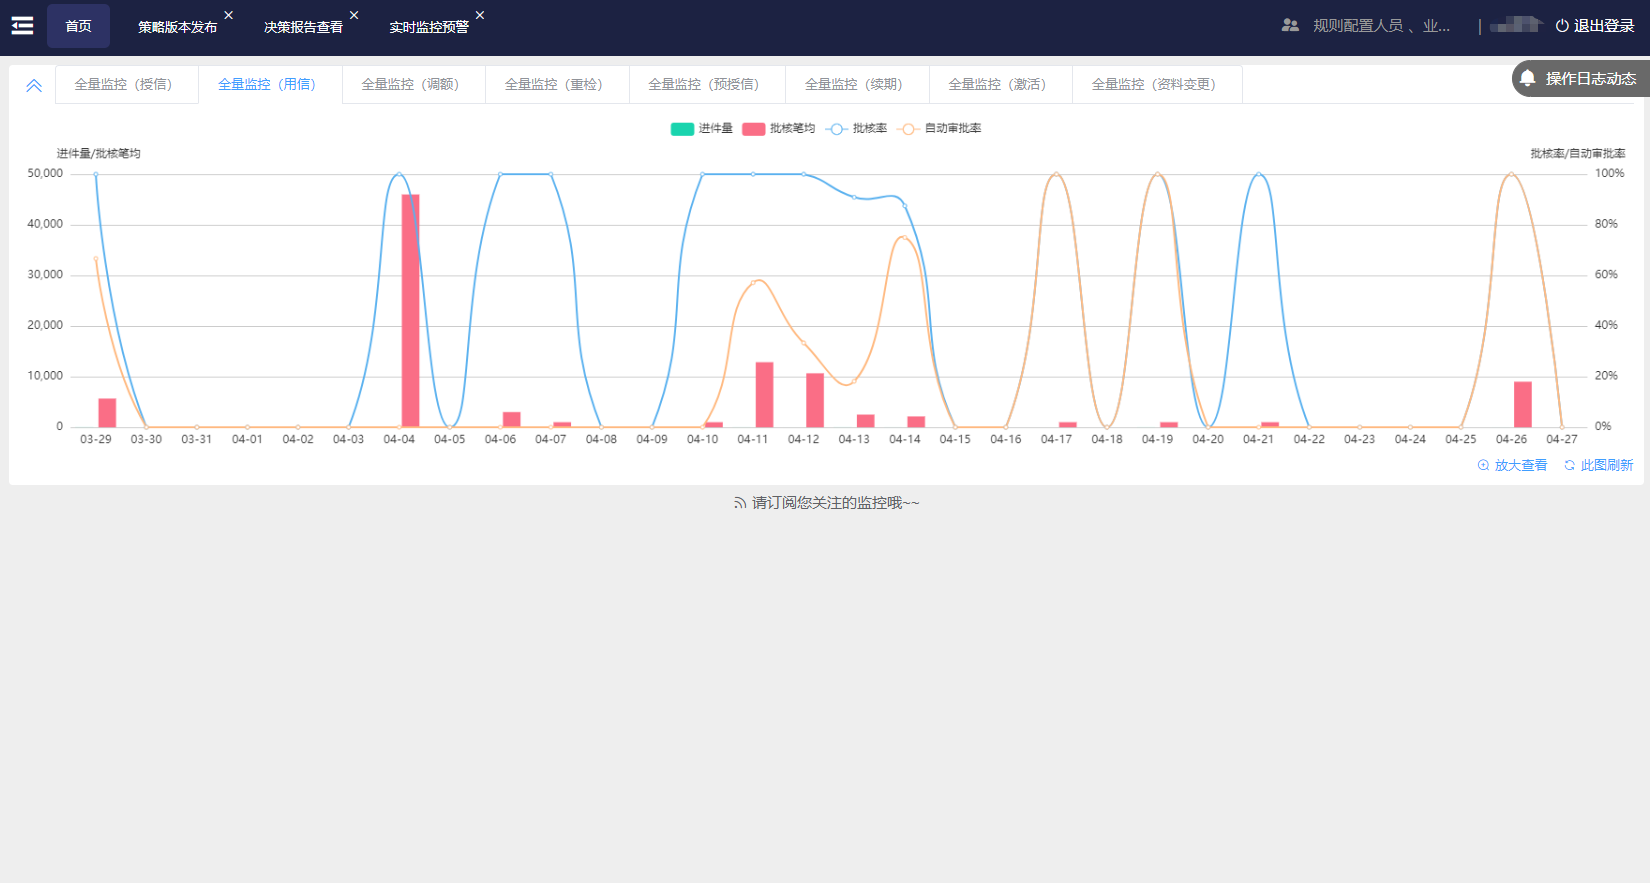
Task: Select 全量监控 (预授信) tab
Action: [707, 85]
